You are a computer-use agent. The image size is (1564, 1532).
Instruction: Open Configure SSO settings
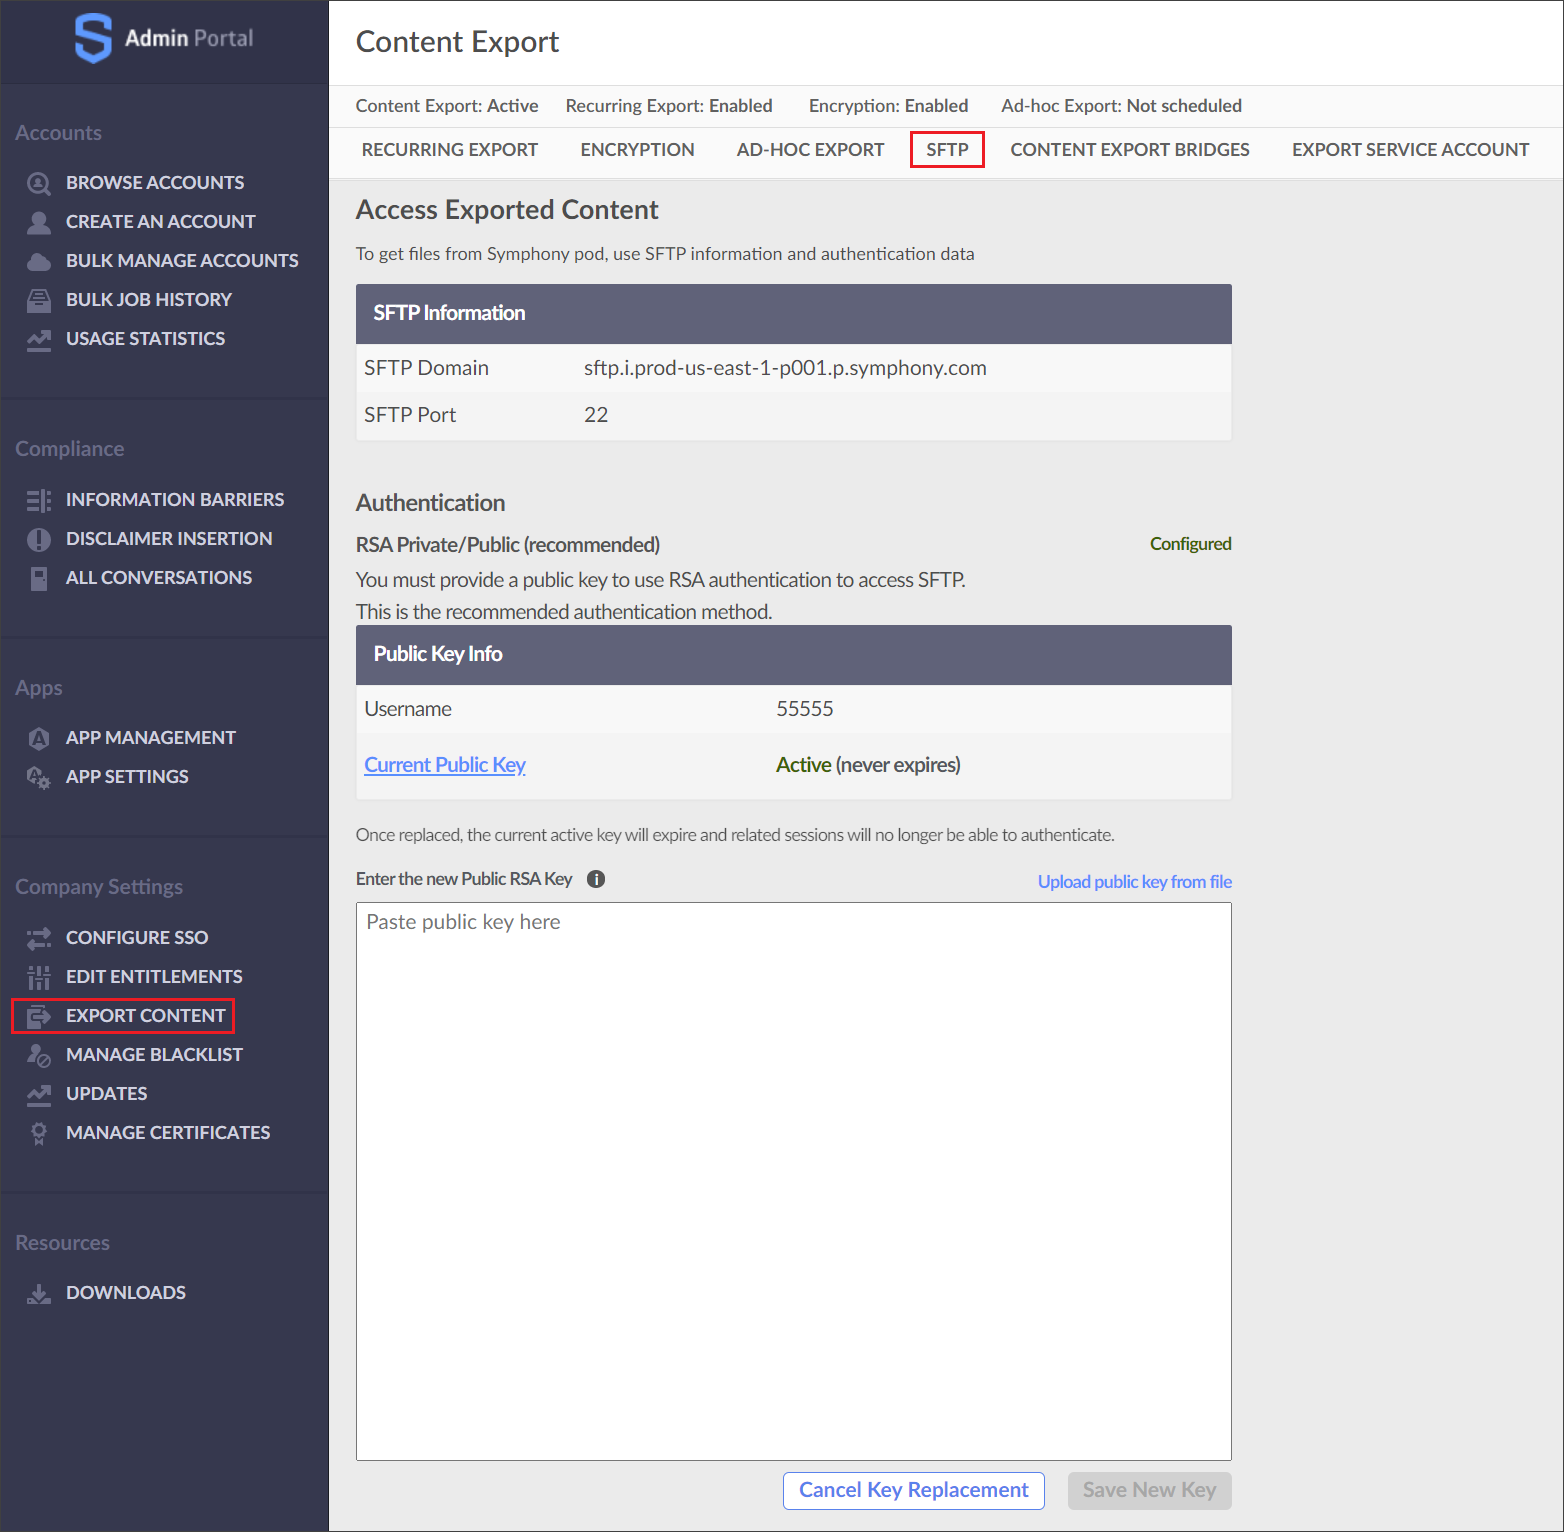(x=137, y=938)
